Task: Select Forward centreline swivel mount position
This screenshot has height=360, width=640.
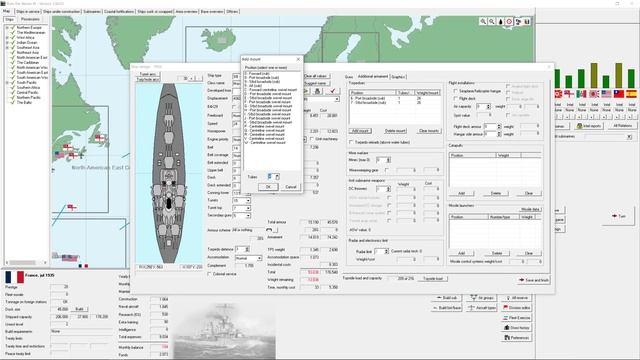Action: click(271, 90)
